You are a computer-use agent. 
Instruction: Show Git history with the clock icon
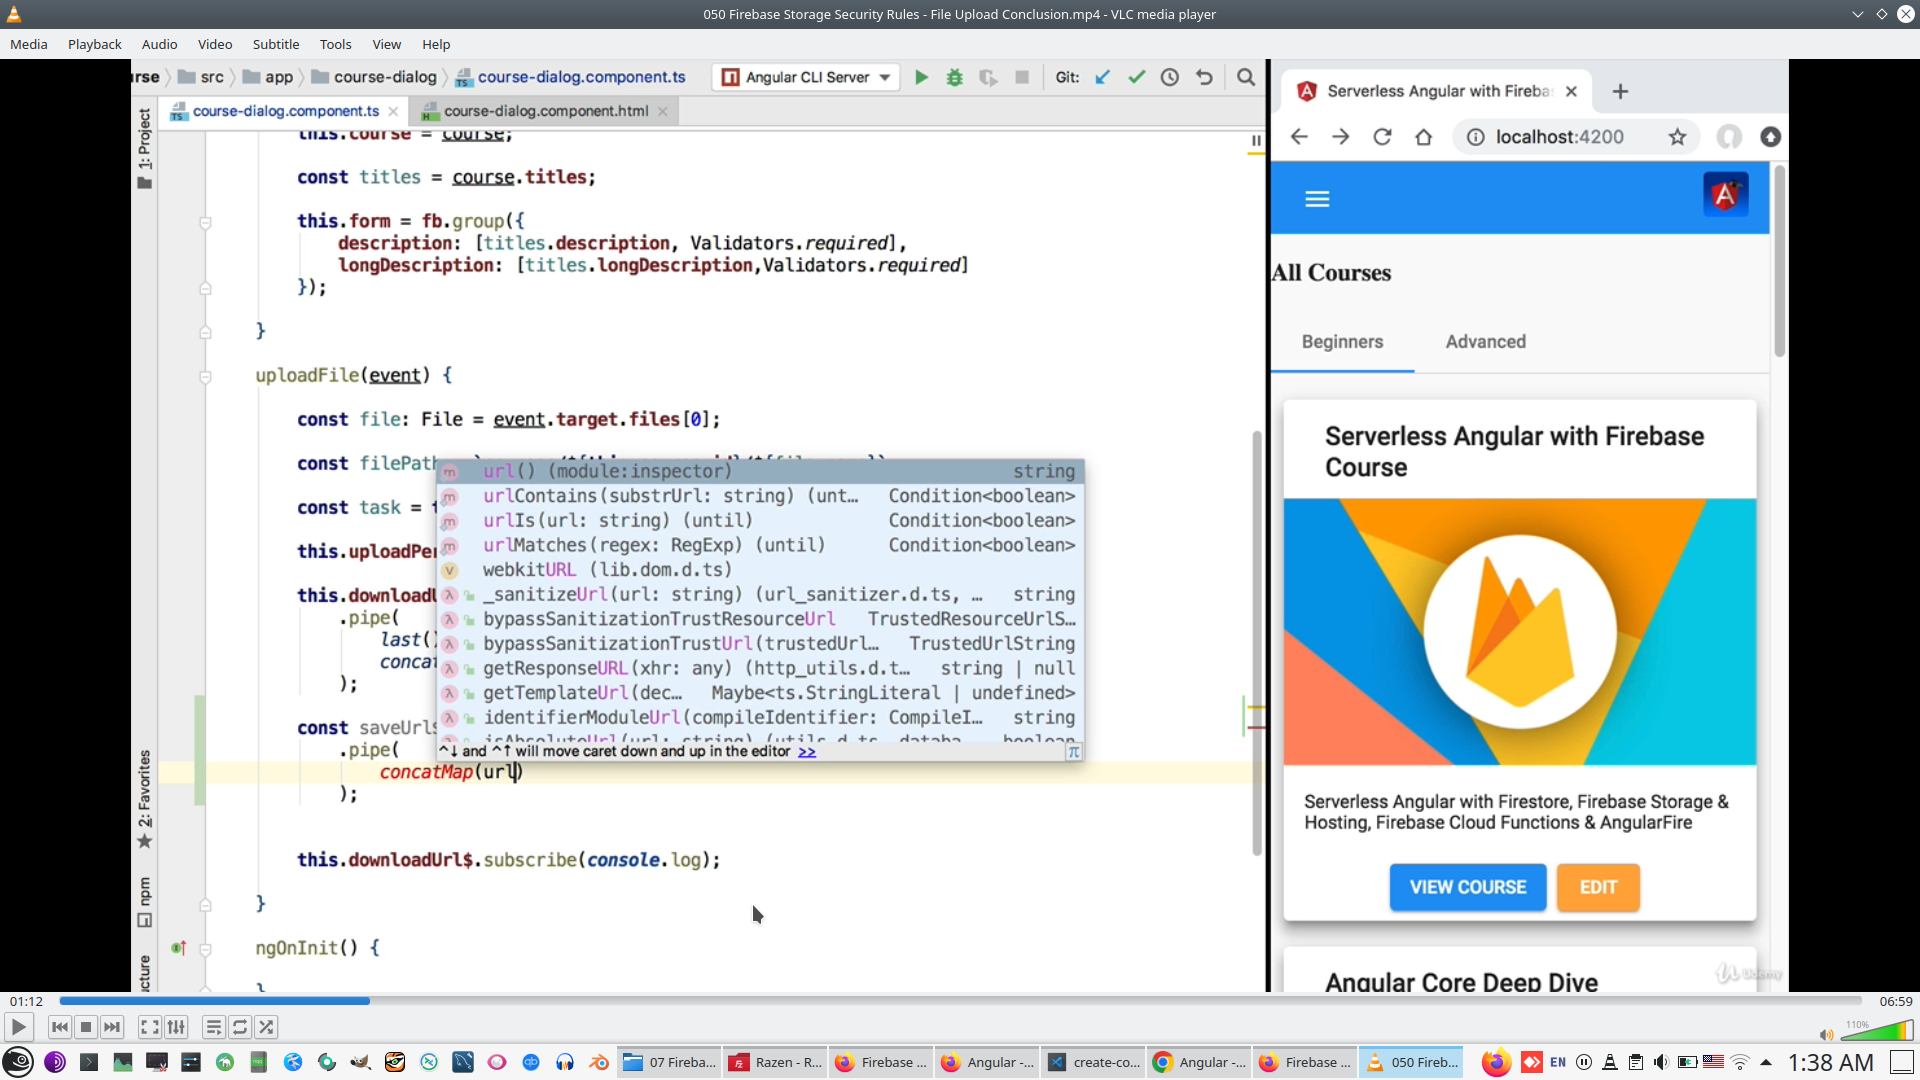point(1170,76)
